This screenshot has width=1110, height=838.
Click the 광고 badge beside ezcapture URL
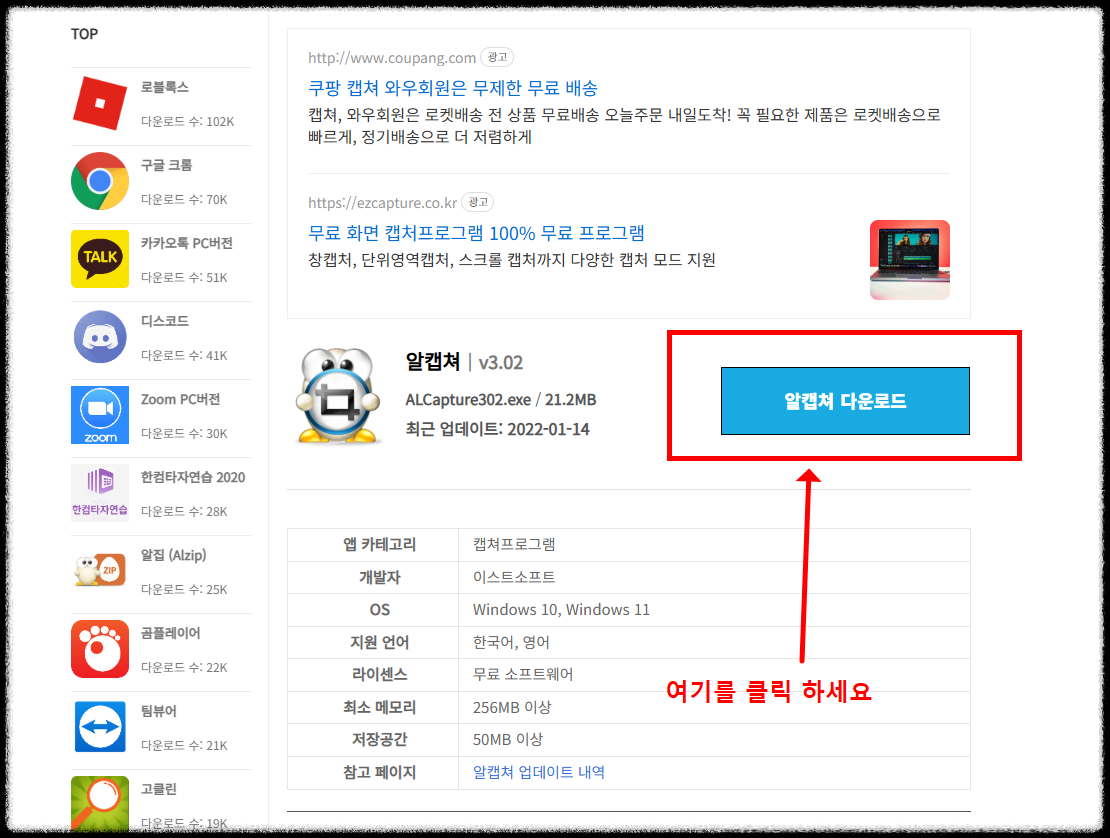(x=478, y=202)
